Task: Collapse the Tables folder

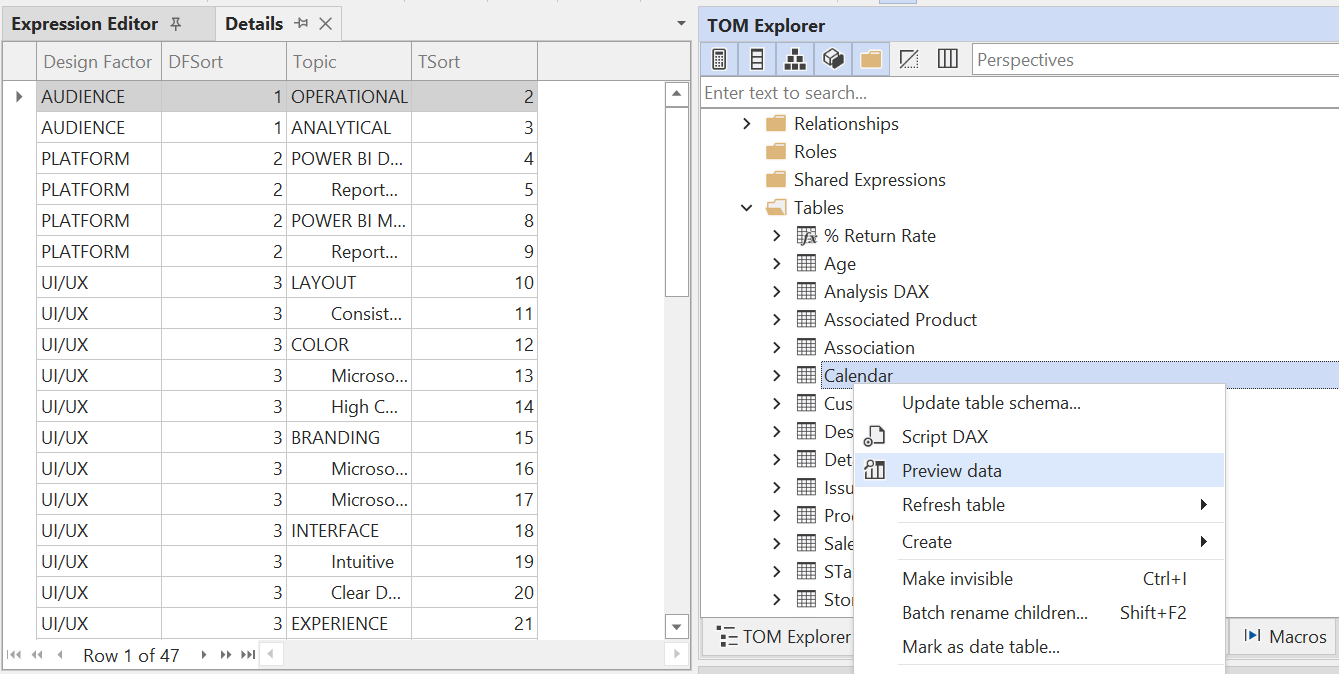Action: click(744, 207)
